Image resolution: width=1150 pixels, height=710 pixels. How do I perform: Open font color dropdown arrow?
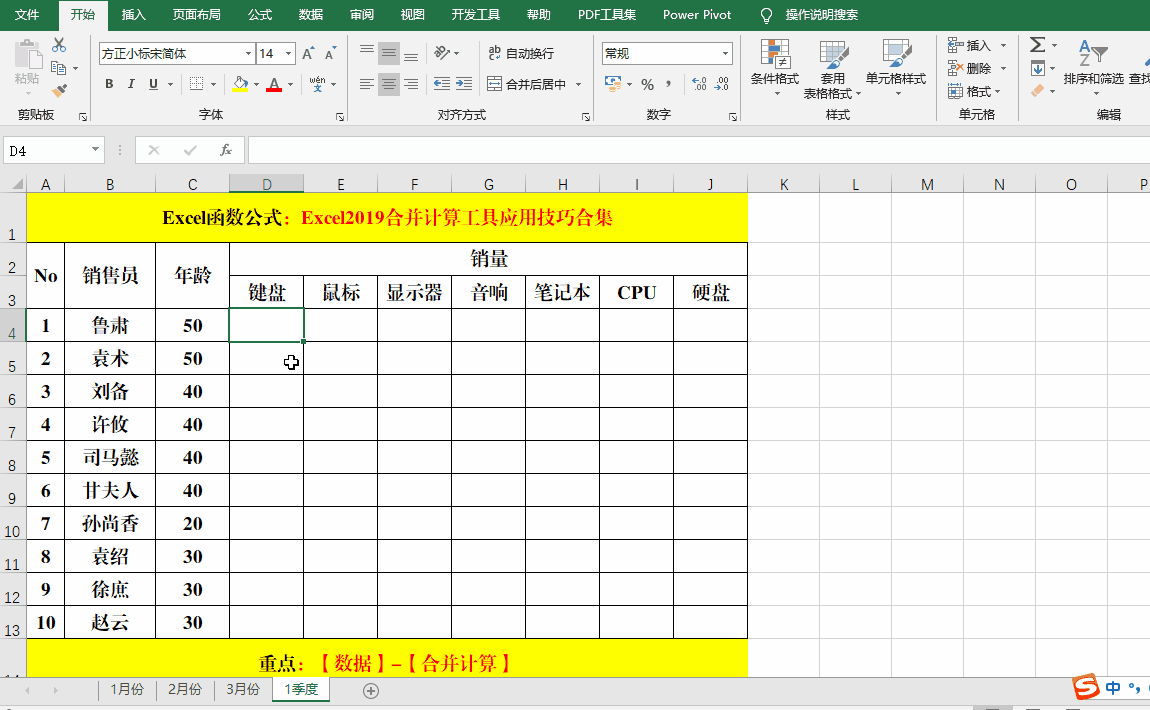[290, 84]
